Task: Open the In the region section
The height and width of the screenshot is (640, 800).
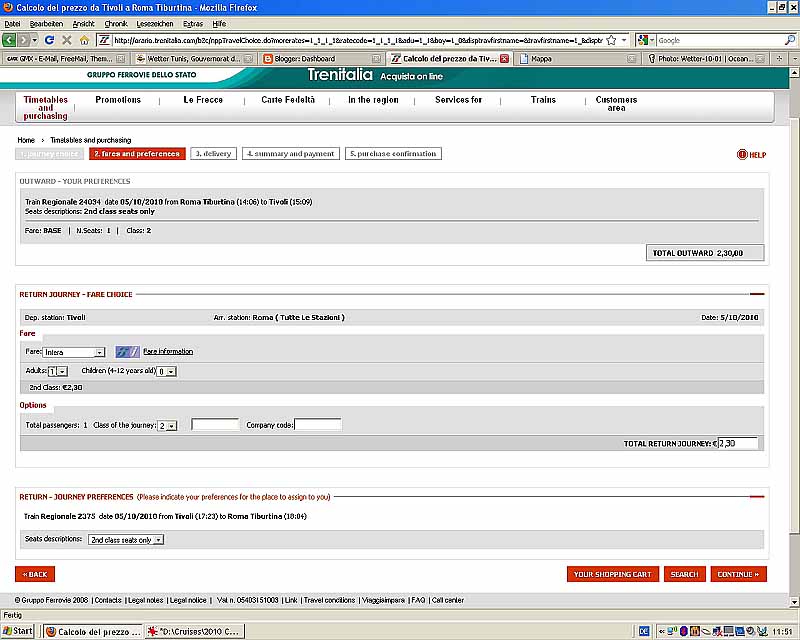Action: 373,100
